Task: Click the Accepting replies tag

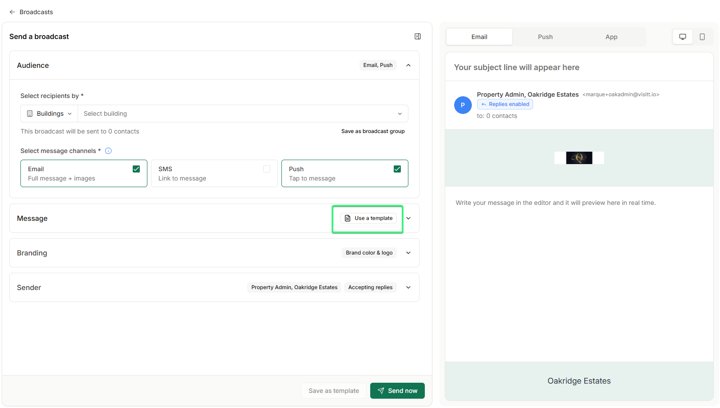Action: point(370,287)
